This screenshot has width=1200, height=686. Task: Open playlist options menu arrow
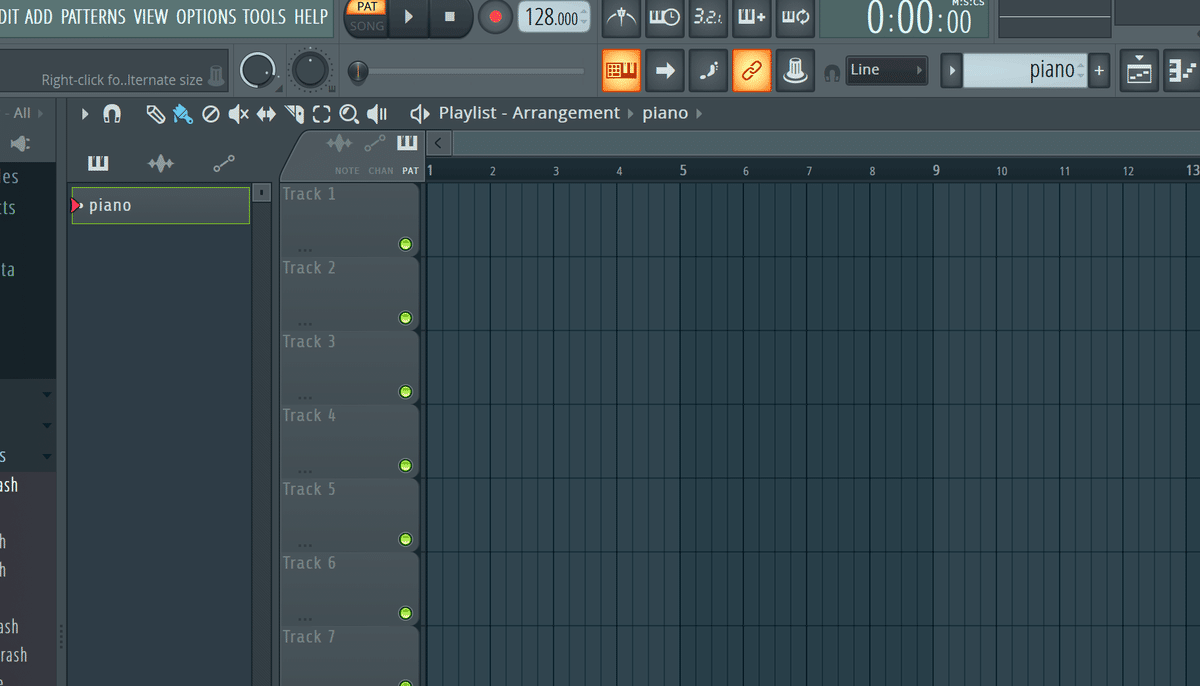pos(85,114)
